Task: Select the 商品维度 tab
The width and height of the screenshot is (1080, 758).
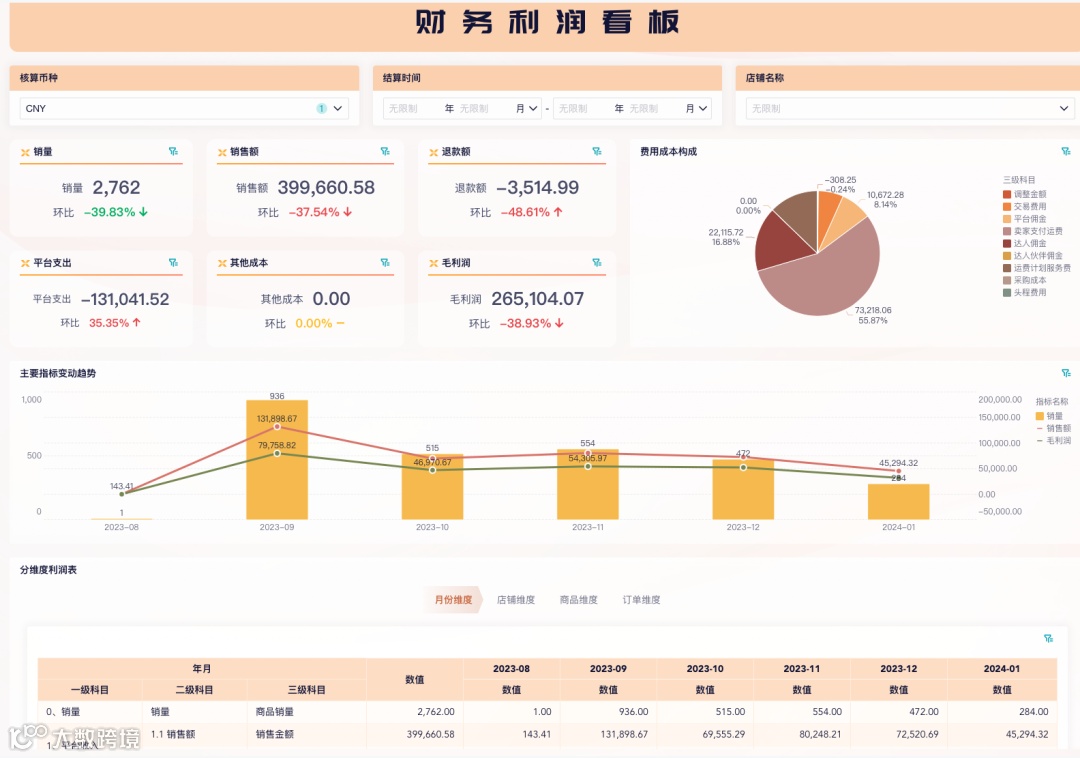Action: [578, 600]
